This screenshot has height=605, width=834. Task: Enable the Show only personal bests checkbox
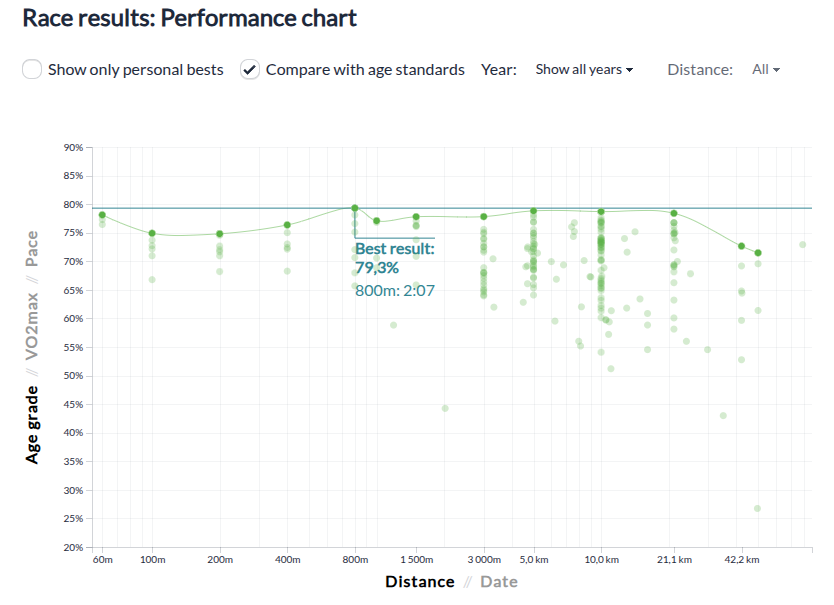tap(32, 70)
